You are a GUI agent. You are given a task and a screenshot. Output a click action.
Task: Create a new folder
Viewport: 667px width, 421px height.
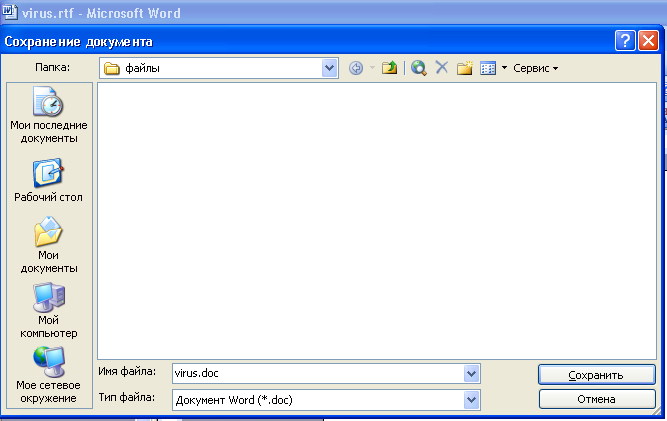coord(465,68)
